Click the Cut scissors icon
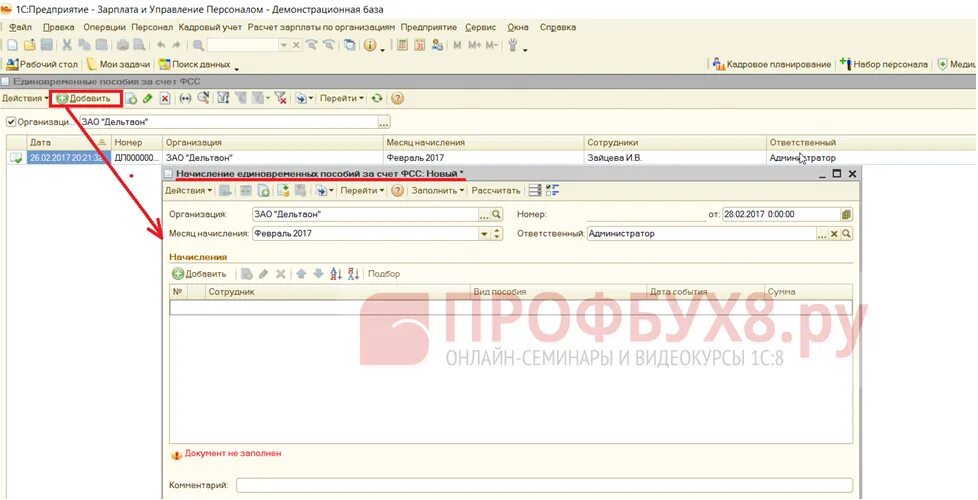The image size is (978, 500). coord(67,45)
